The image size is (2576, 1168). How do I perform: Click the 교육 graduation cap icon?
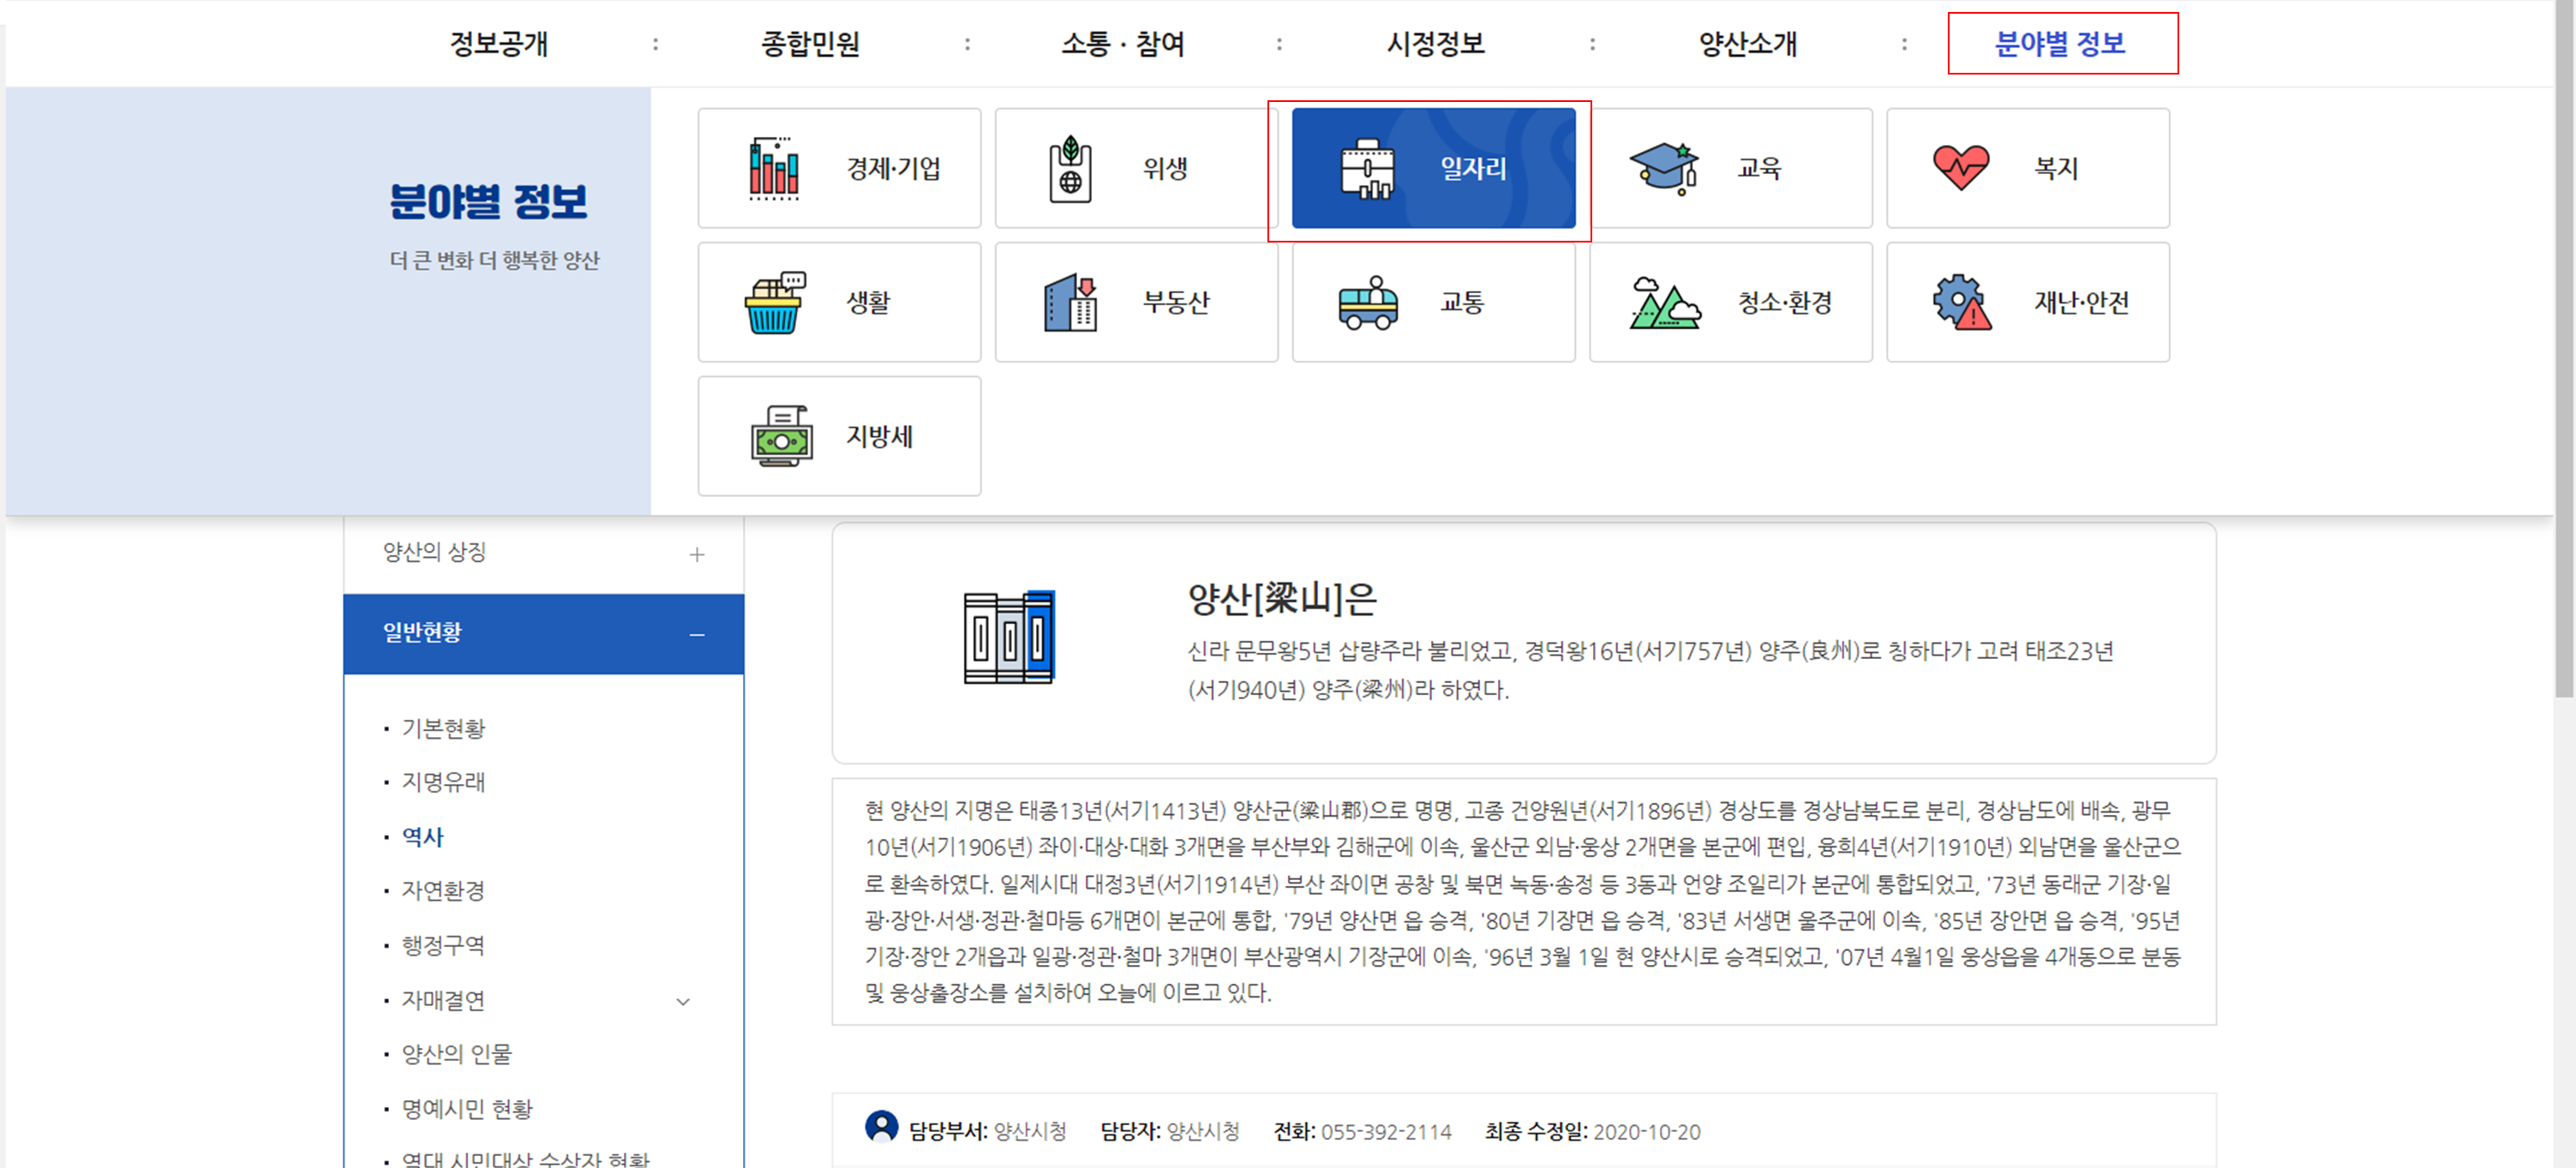1664,168
